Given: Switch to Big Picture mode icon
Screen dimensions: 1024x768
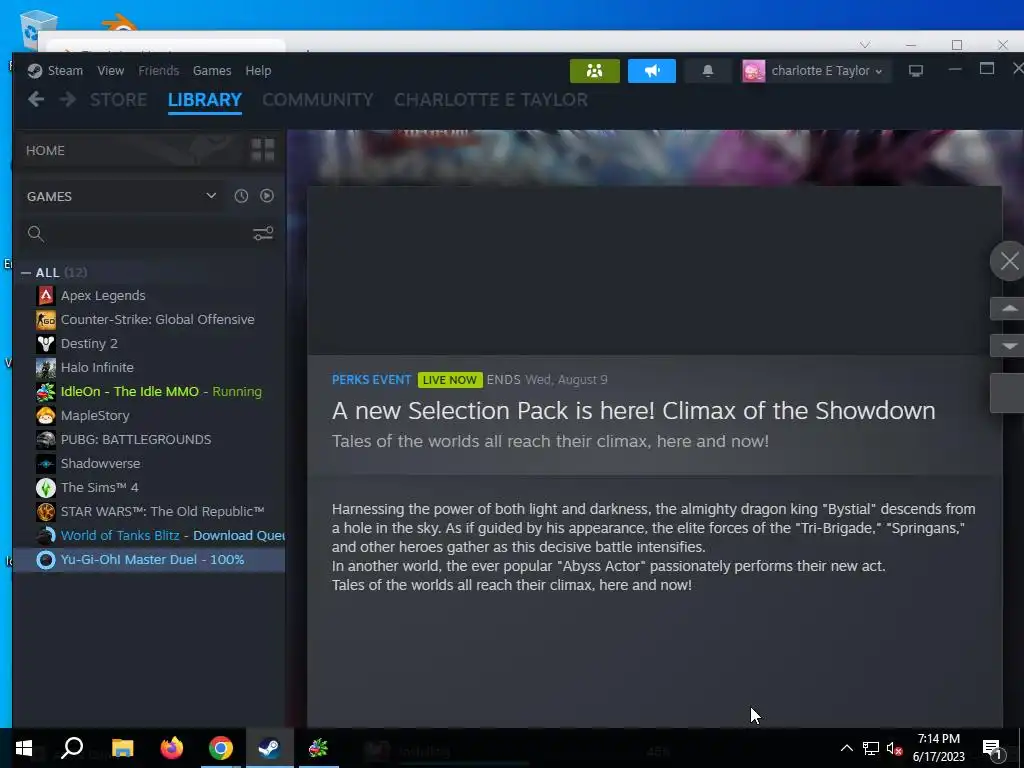Looking at the screenshot, I should (916, 71).
